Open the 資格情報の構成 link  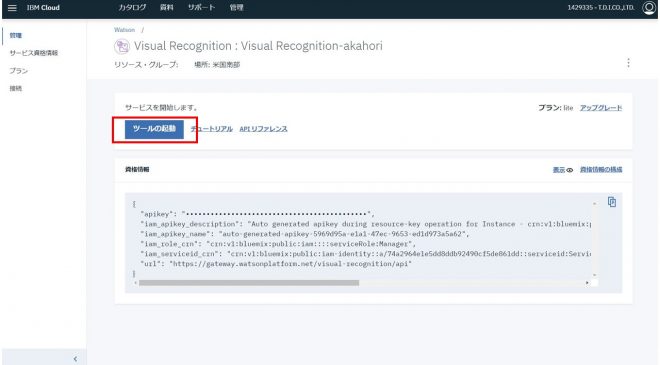[x=601, y=170]
